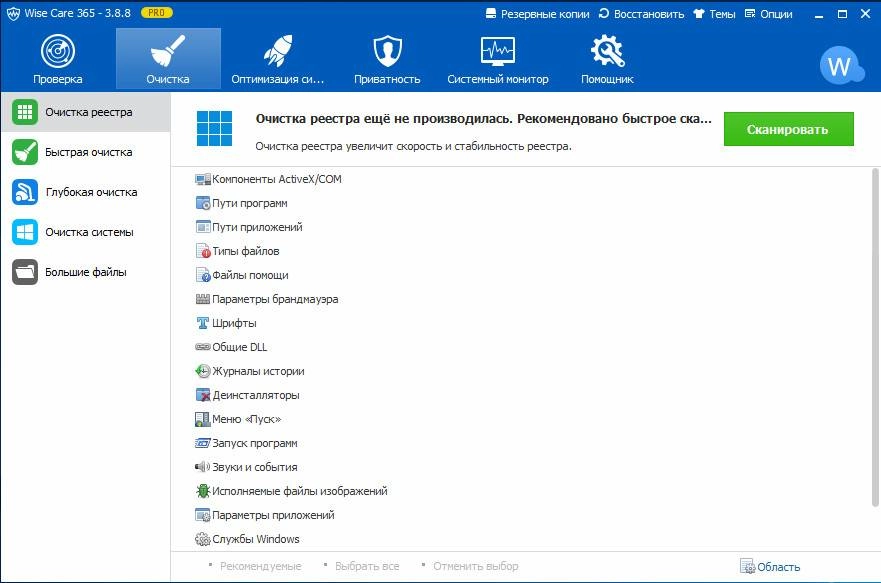Open the Проверка radar icon
Image resolution: width=881 pixels, height=583 pixels.
click(58, 51)
